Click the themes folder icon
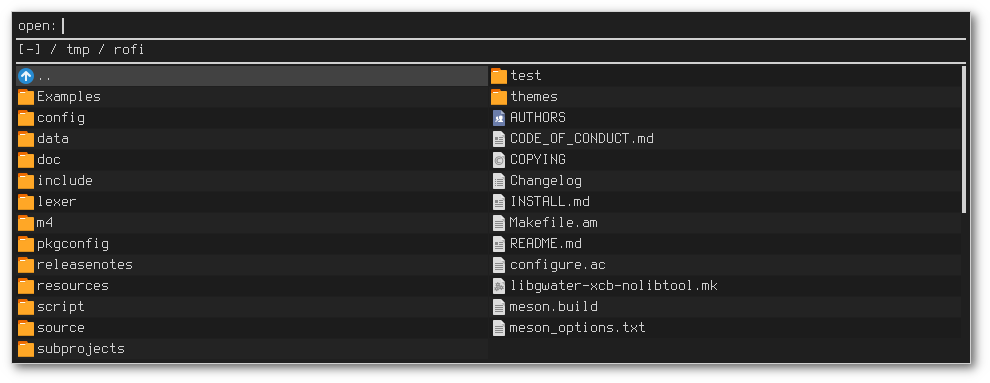Viewport: 990px width, 383px height. (x=499, y=97)
